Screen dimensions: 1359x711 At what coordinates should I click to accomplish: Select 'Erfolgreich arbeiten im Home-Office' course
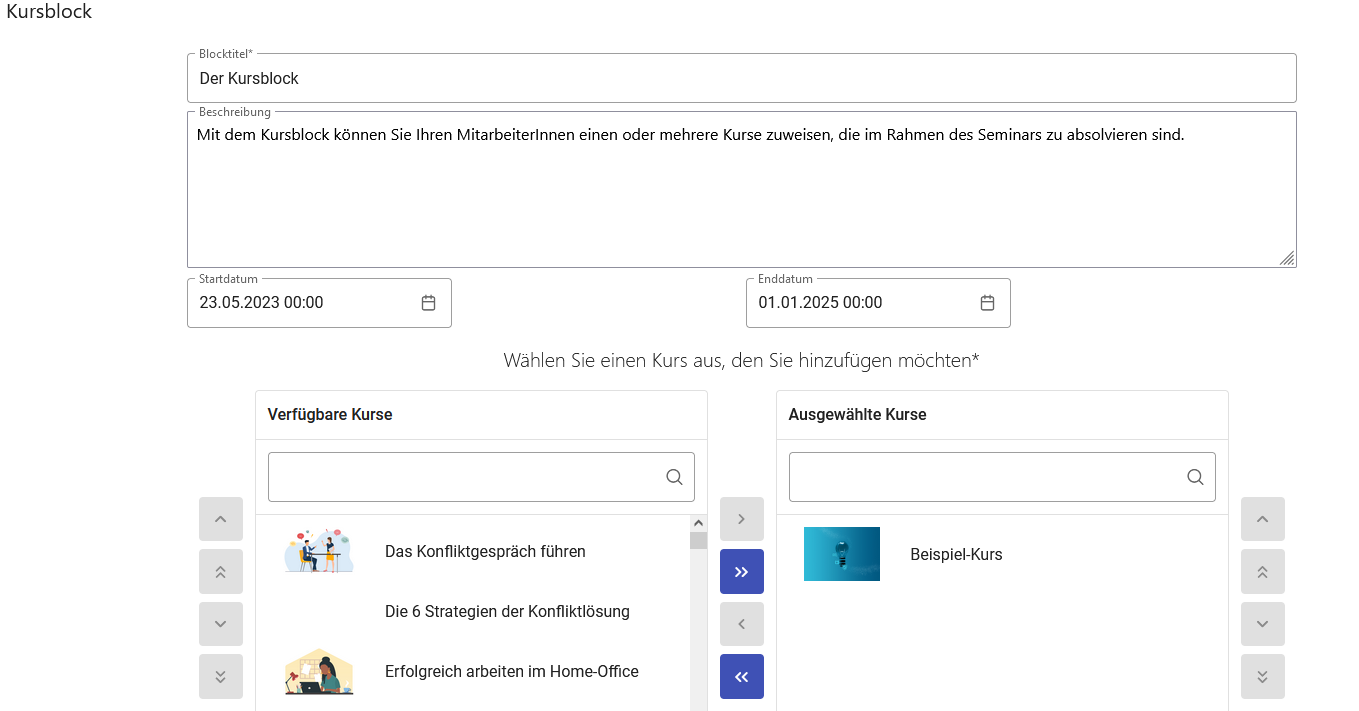(x=511, y=672)
